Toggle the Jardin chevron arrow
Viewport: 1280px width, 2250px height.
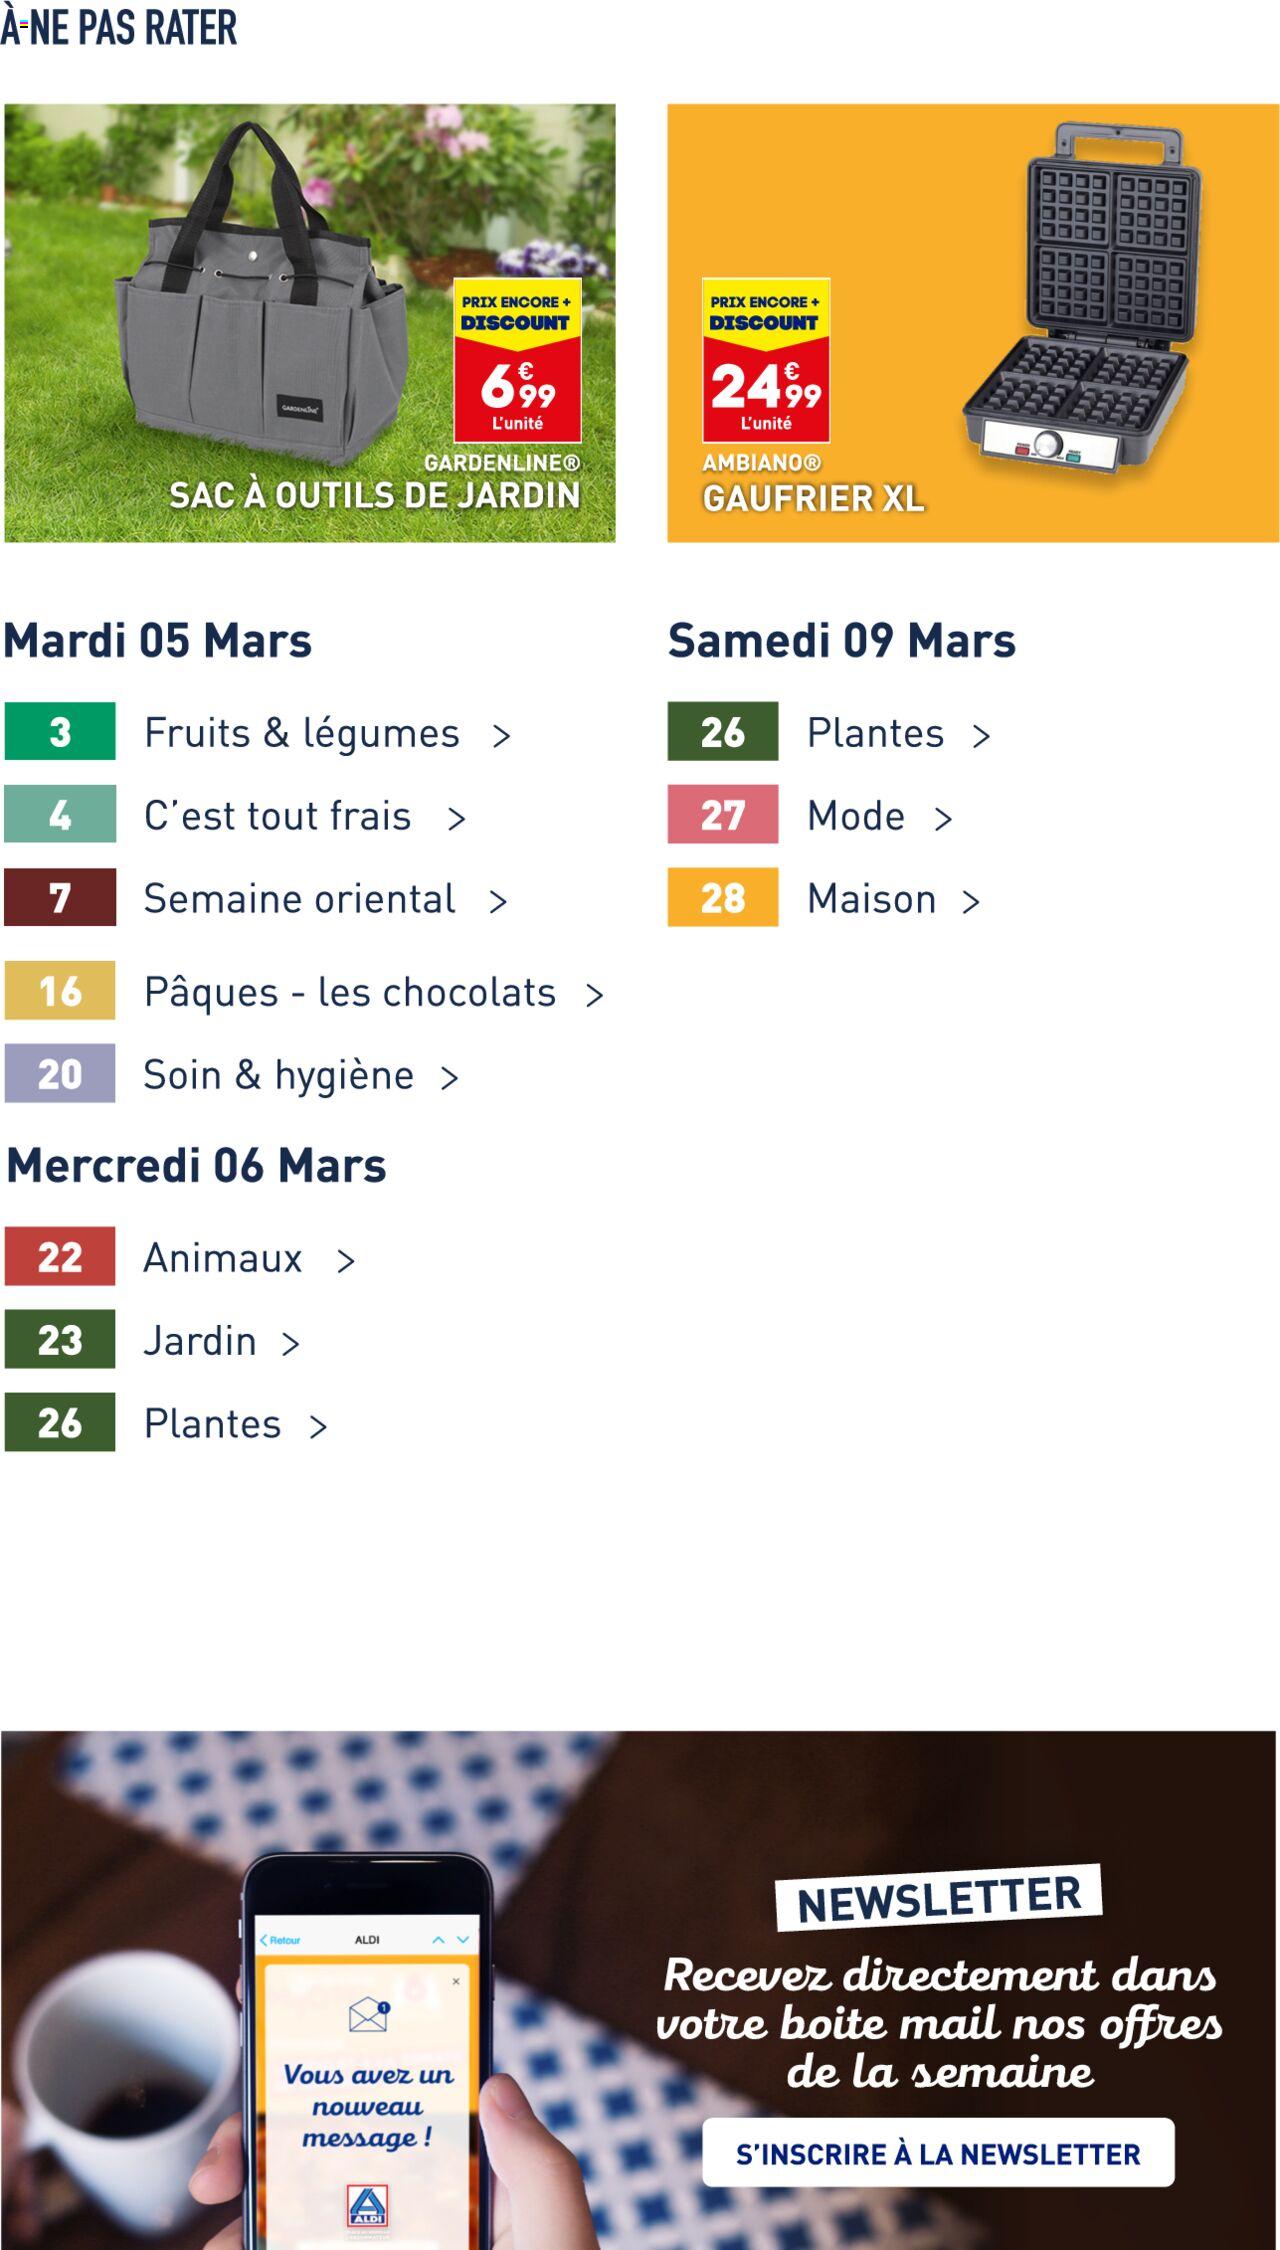[x=289, y=1344]
